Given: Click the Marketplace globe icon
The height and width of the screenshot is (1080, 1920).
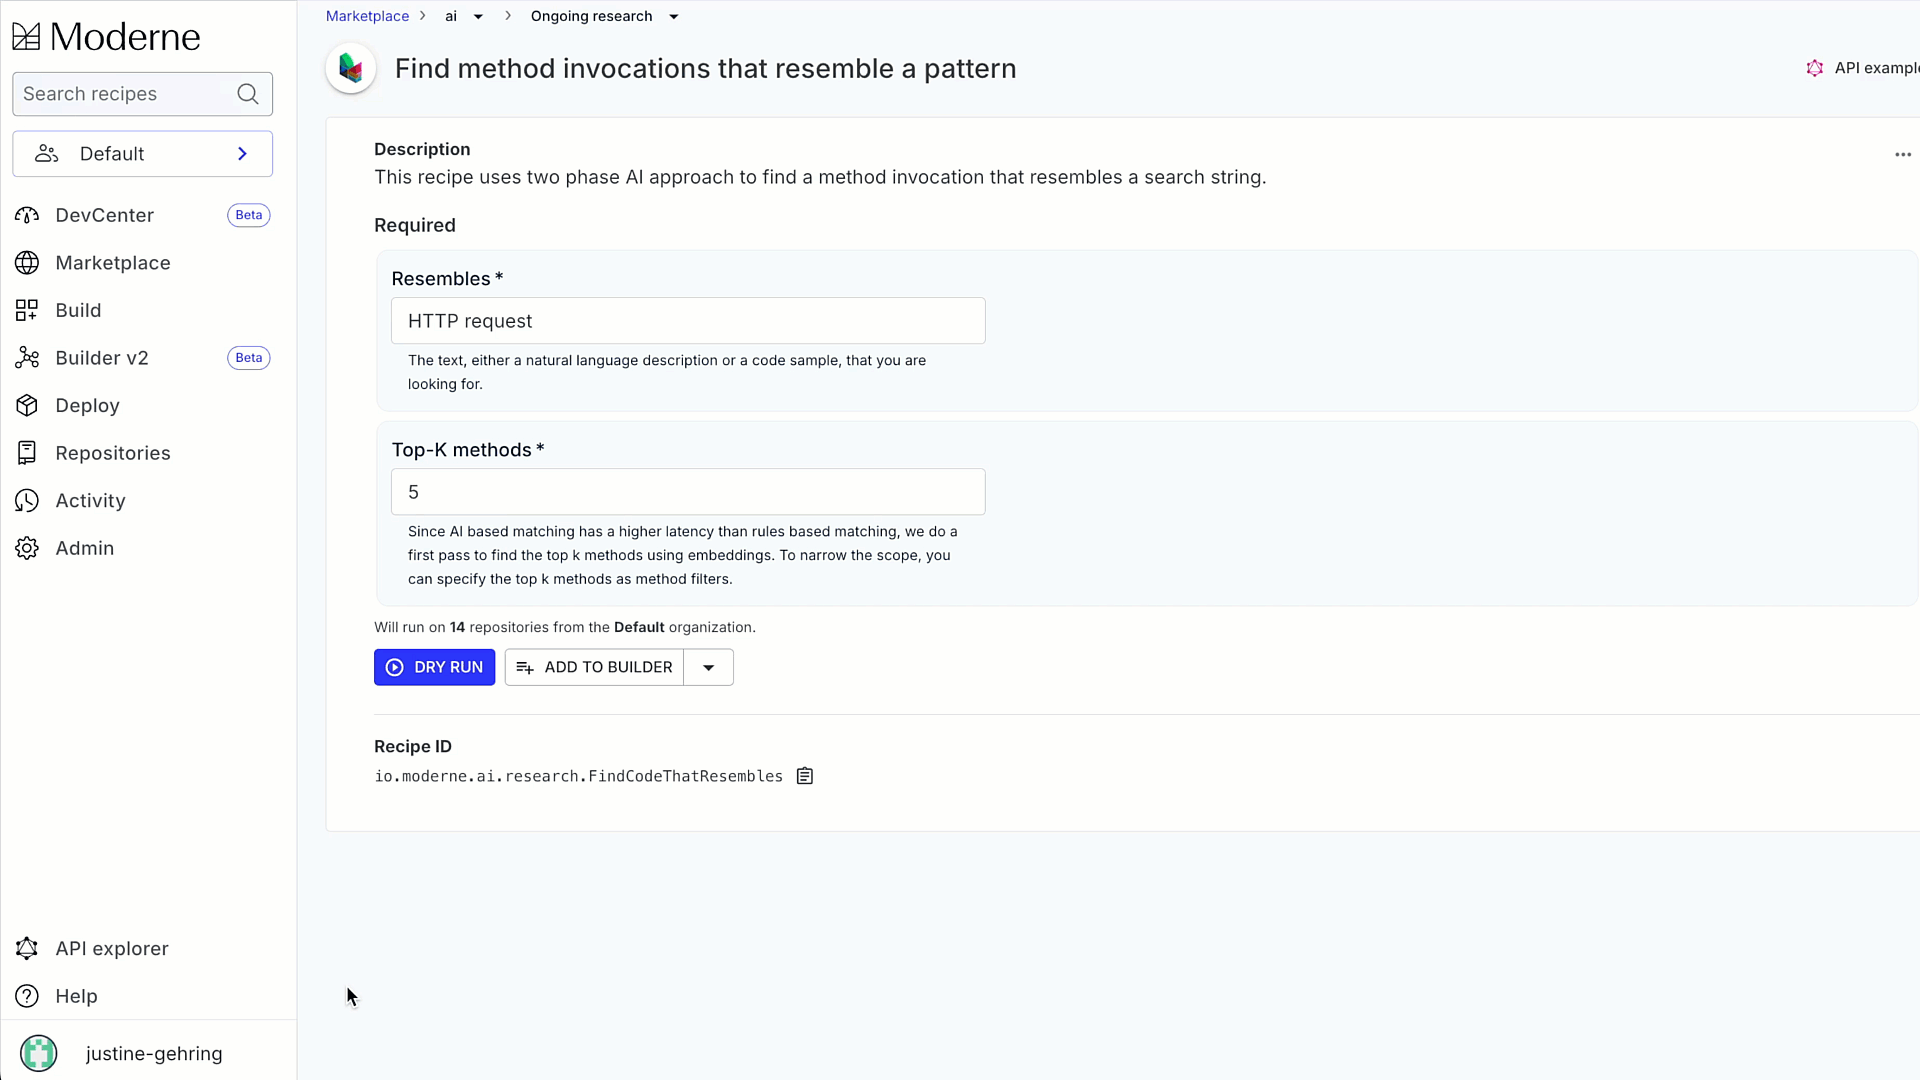Looking at the screenshot, I should pyautogui.click(x=27, y=263).
